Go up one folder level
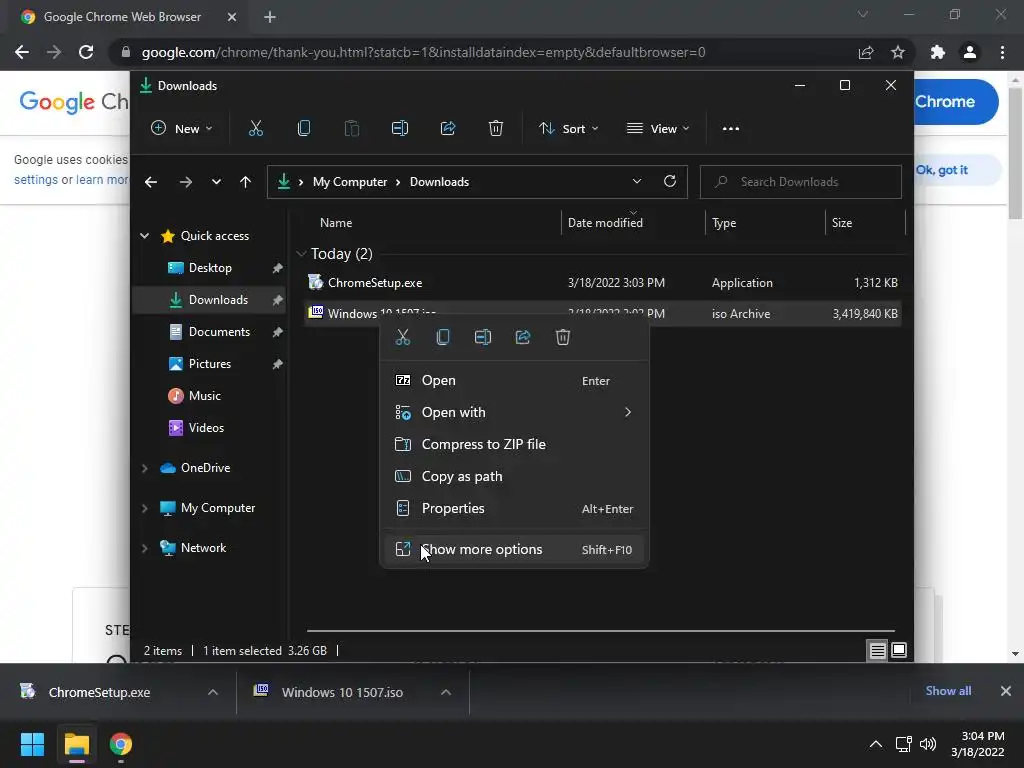Image resolution: width=1024 pixels, height=768 pixels. pos(245,182)
